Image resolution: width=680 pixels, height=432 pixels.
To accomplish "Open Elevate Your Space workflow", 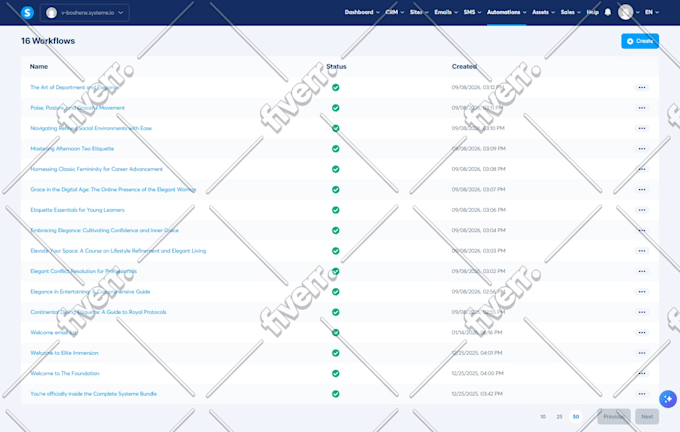I will point(118,251).
